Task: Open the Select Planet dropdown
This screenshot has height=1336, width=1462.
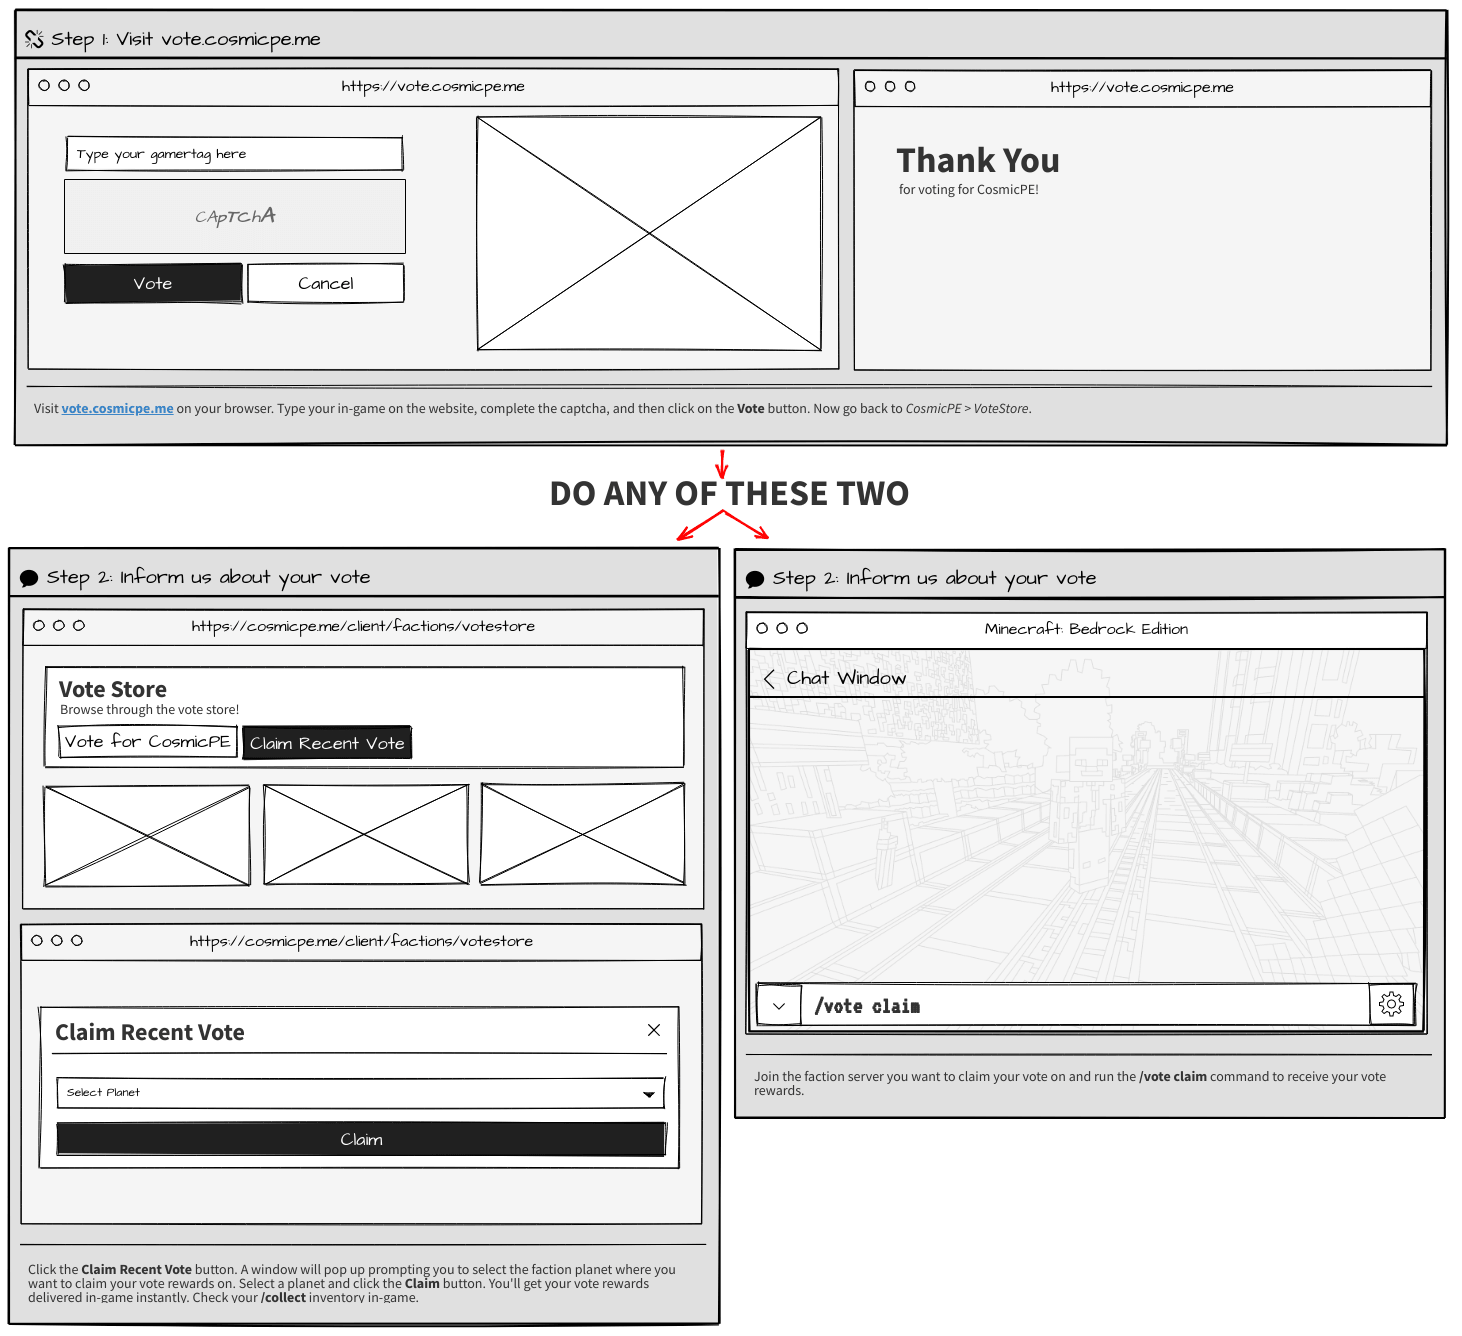Action: 361,1093
